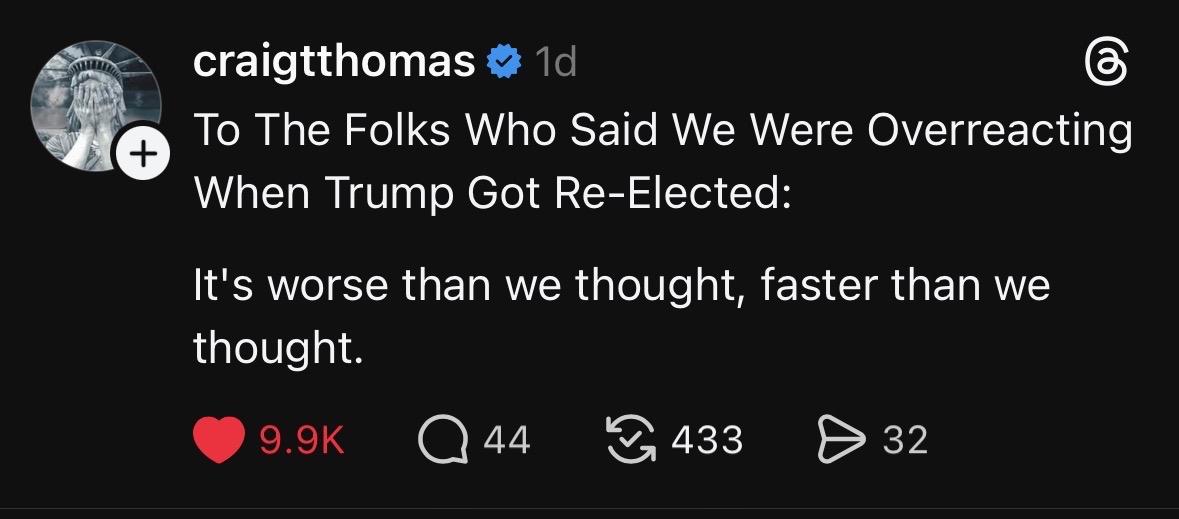This screenshot has height=519, width=1179.
Task: Follow craigtthomas with the plus button
Action: pyautogui.click(x=144, y=155)
